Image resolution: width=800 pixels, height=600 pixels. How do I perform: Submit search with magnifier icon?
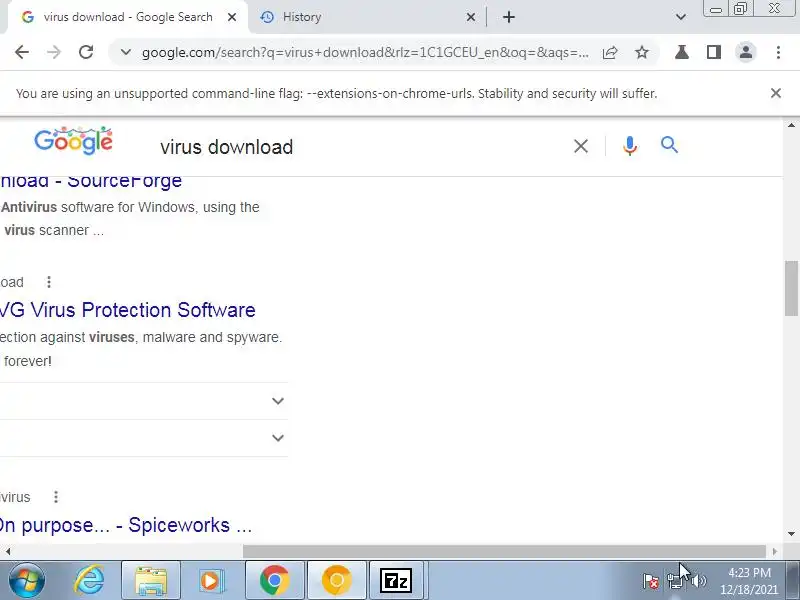[669, 145]
